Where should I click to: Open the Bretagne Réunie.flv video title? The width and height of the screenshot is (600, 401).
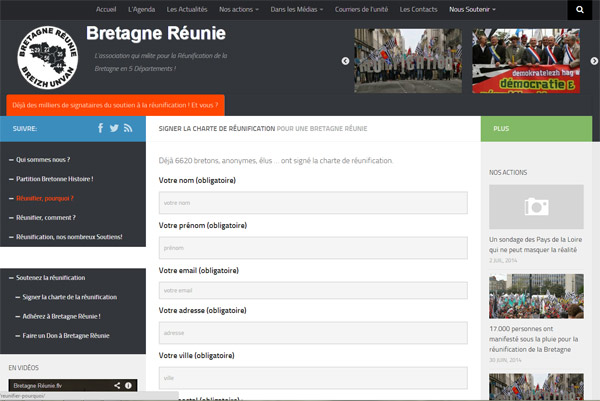tap(38, 385)
